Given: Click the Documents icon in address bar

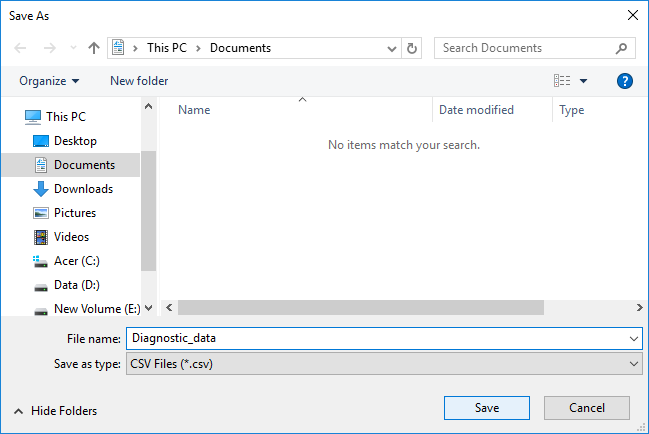Looking at the screenshot, I should click(x=118, y=48).
